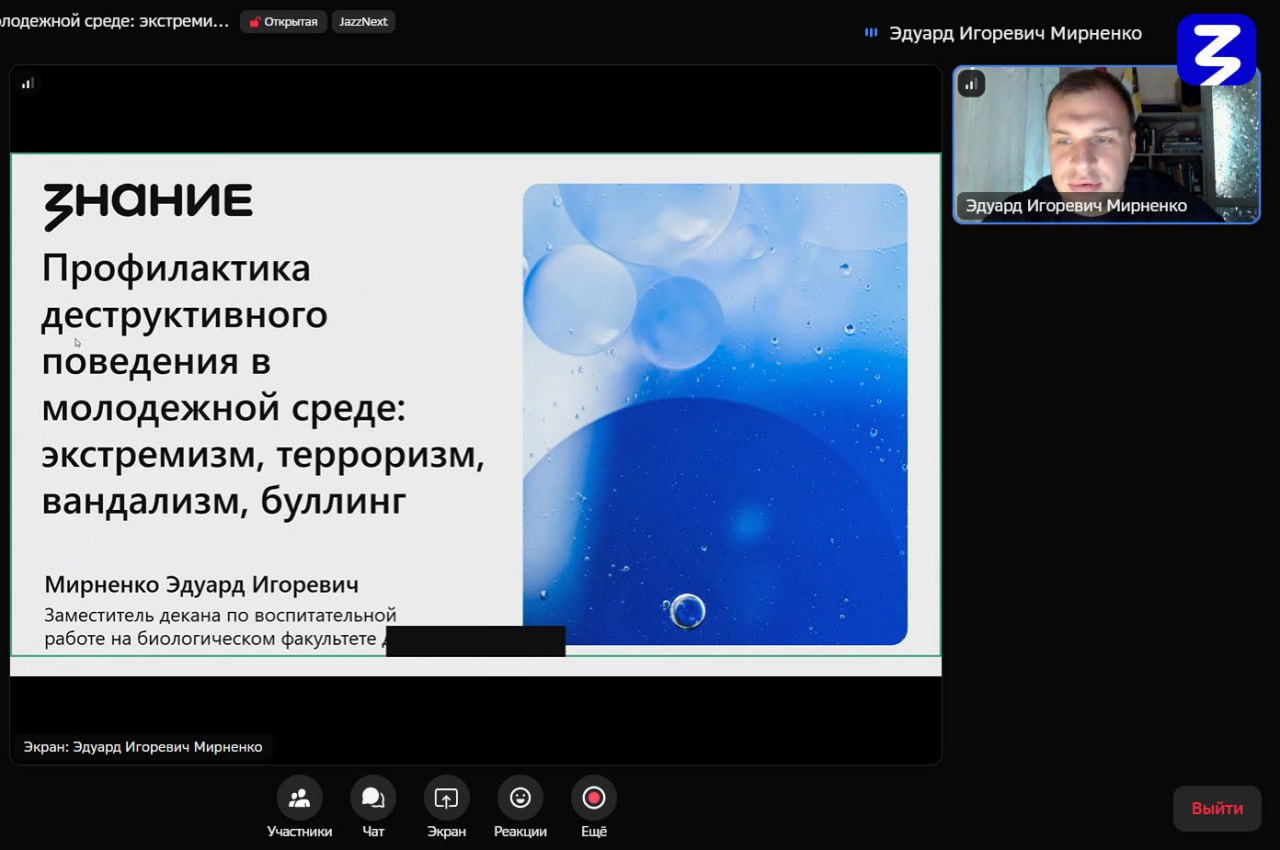Click the speaking indicator beside the speaker name
Image resolution: width=1280 pixels, height=850 pixels.
click(871, 33)
